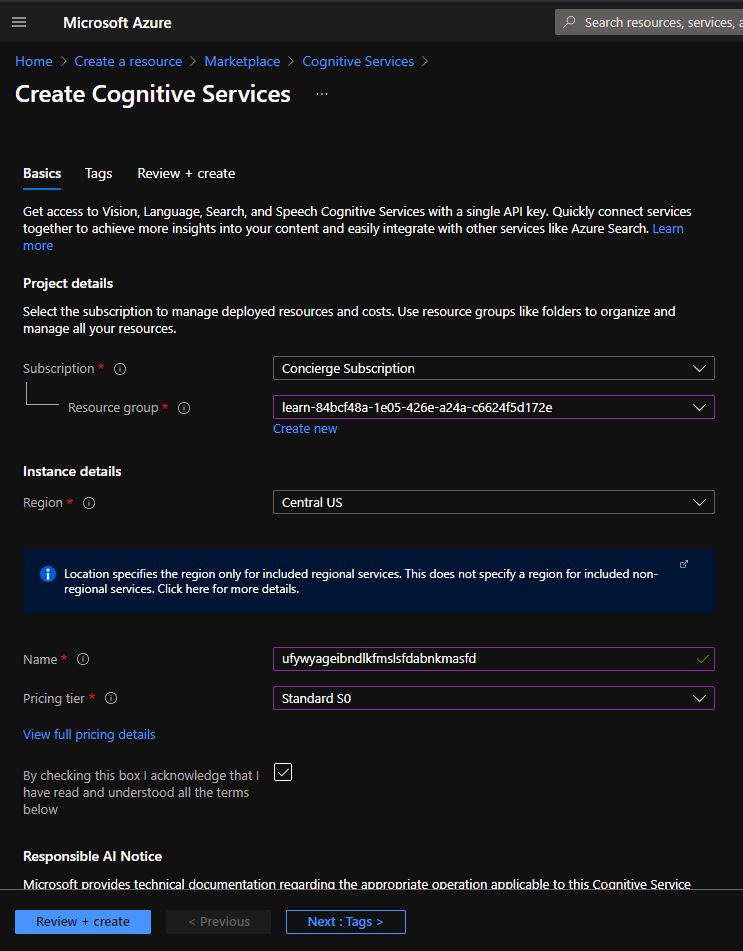Open the Azure portal hamburger menu
The image size is (743, 951).
click(18, 22)
